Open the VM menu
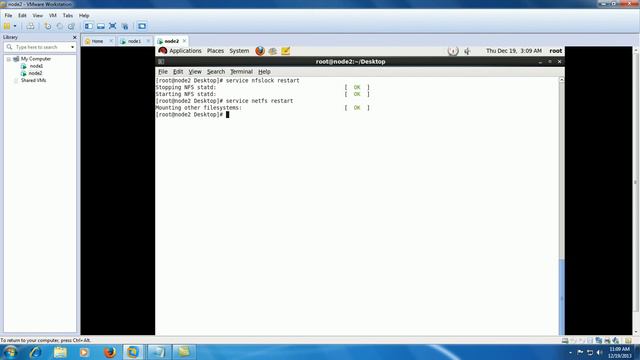Image resolution: width=640 pixels, height=360 pixels. point(53,16)
